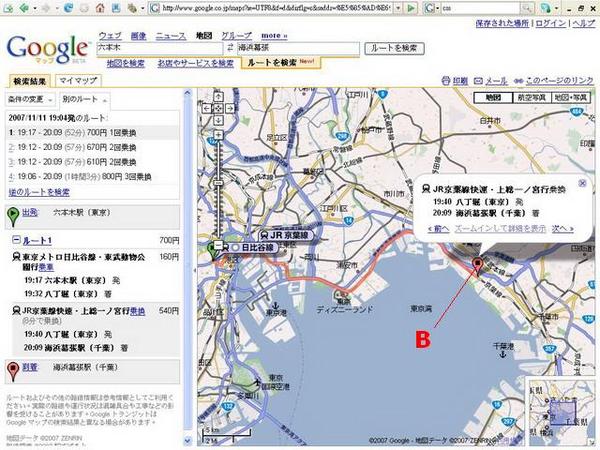Select route option 4: 19:06 - 20:09 800円

(93, 177)
